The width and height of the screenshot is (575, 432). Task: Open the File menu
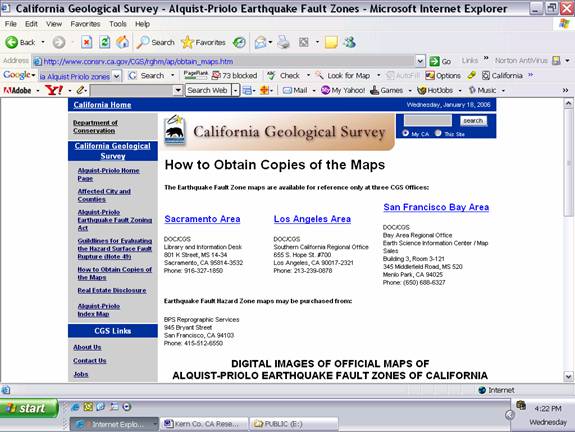11,24
